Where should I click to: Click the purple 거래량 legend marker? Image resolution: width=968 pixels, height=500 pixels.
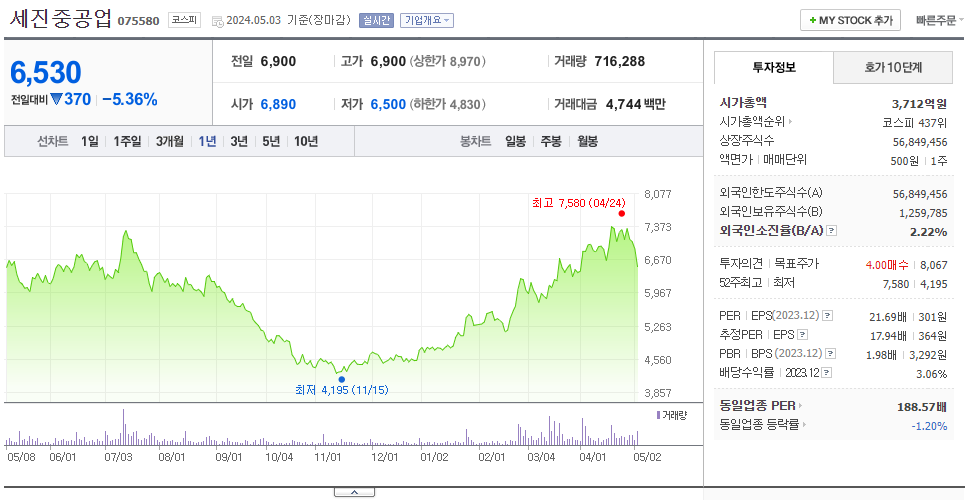point(657,415)
